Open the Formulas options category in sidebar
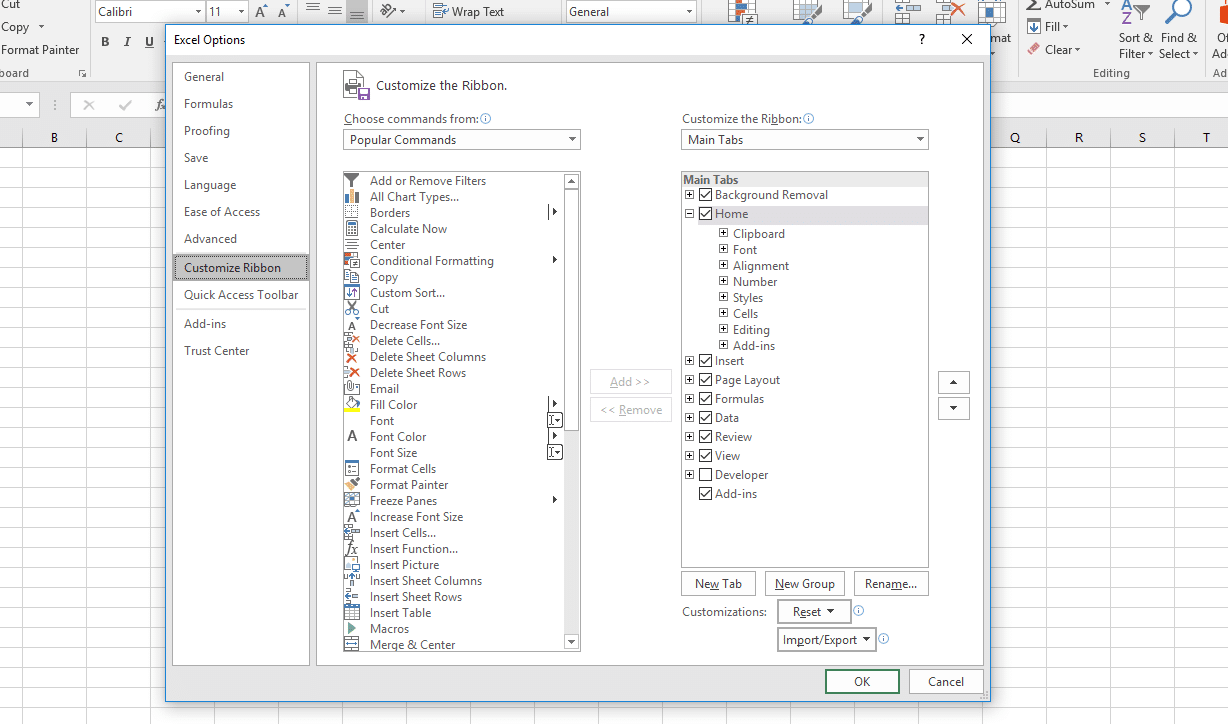1228x724 pixels. tap(208, 104)
